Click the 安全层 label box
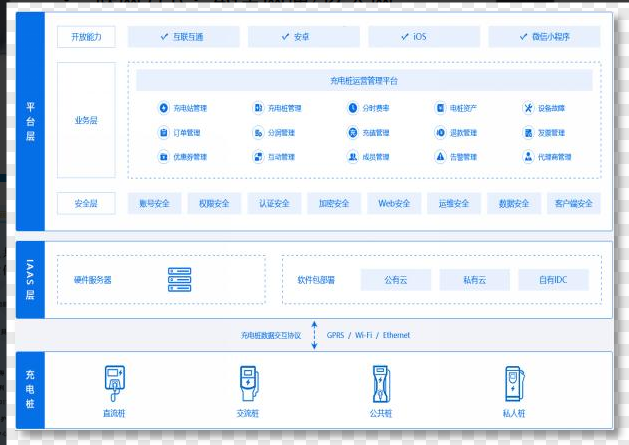 pos(86,203)
